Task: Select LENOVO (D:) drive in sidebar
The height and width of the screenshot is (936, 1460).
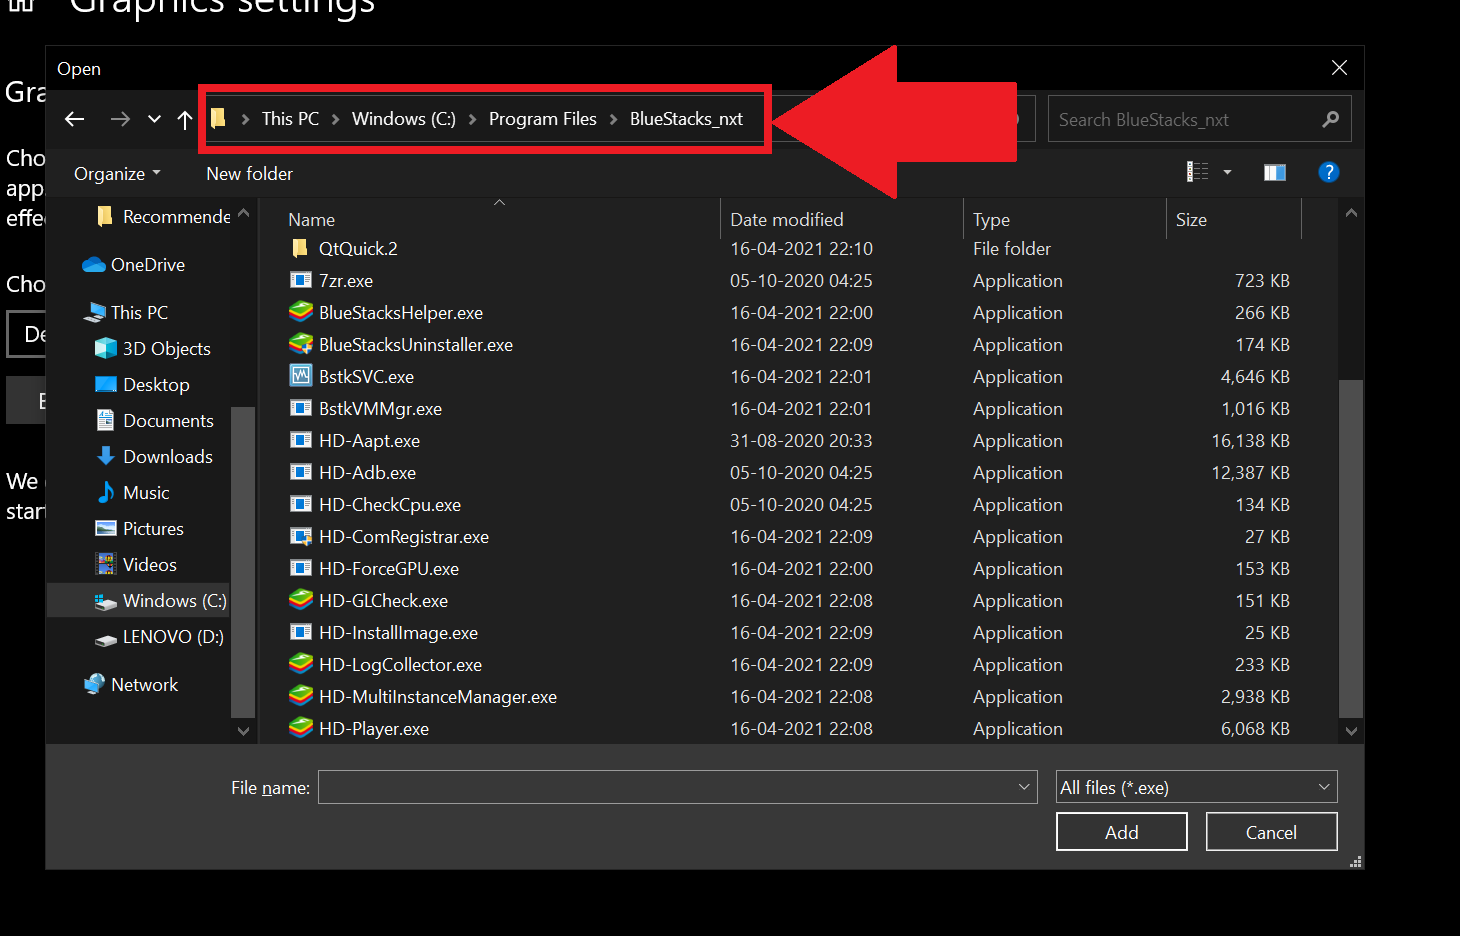Action: tap(159, 636)
